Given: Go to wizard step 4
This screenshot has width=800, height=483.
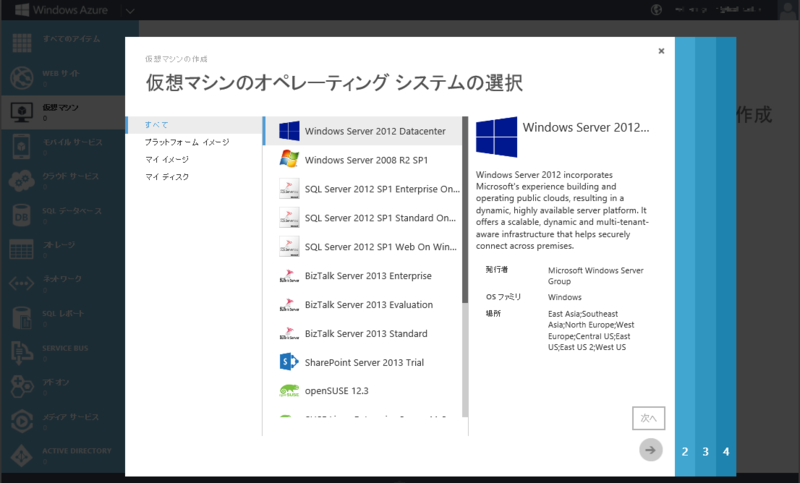Looking at the screenshot, I should click(x=726, y=451).
